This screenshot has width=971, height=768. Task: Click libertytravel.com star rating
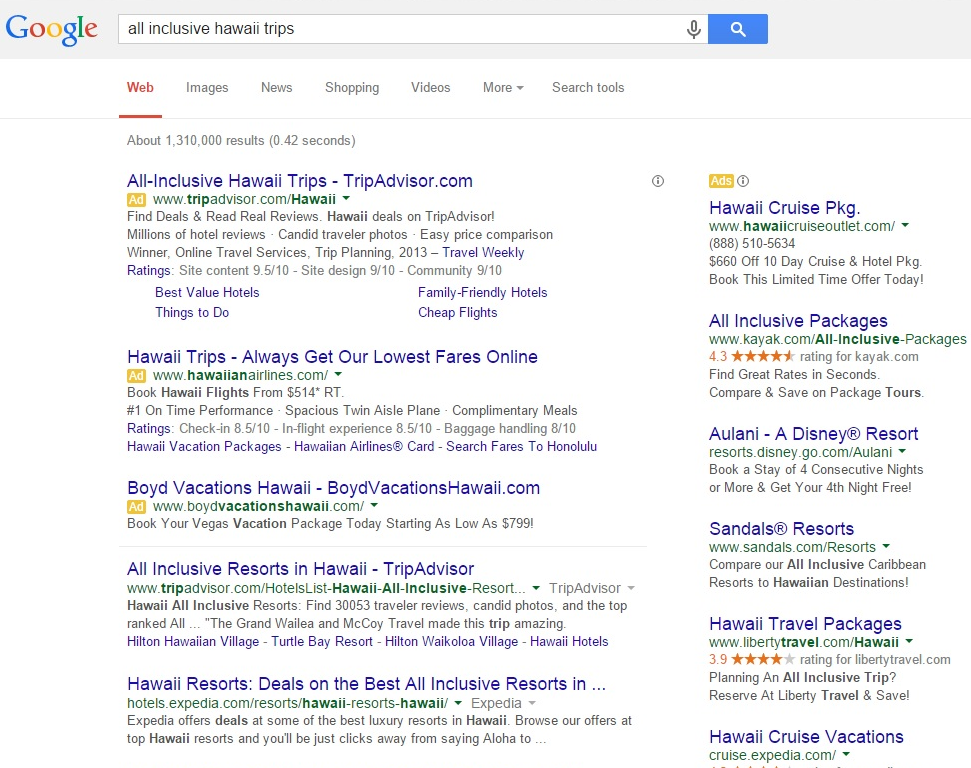coord(762,659)
